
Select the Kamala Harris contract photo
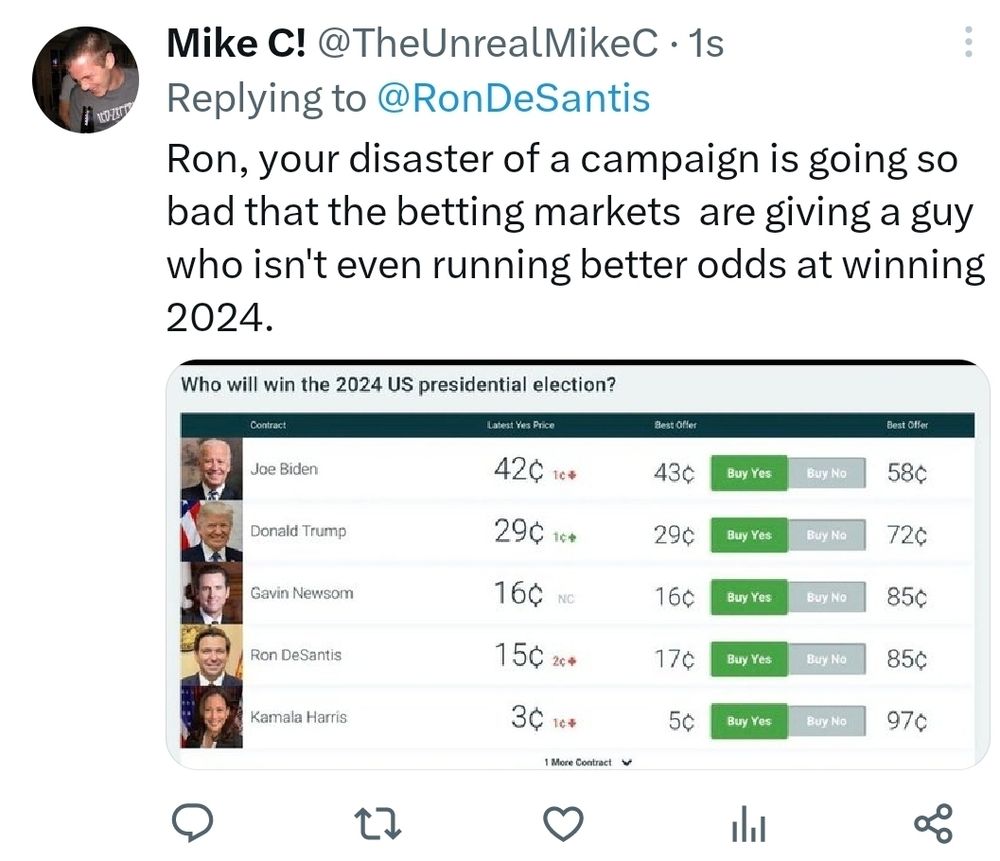coord(212,717)
